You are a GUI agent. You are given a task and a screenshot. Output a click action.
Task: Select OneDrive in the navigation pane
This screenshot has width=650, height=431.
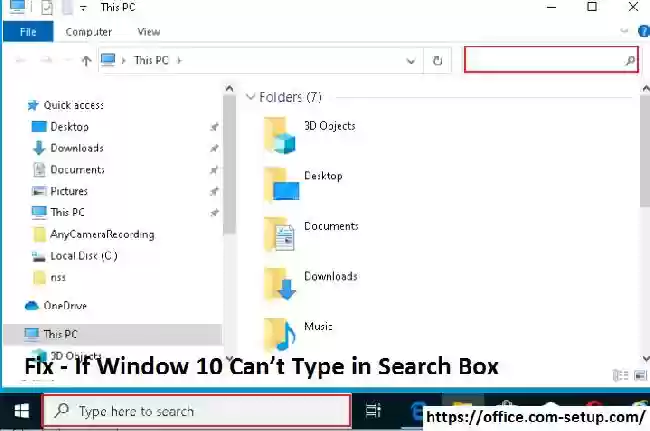pos(65,305)
